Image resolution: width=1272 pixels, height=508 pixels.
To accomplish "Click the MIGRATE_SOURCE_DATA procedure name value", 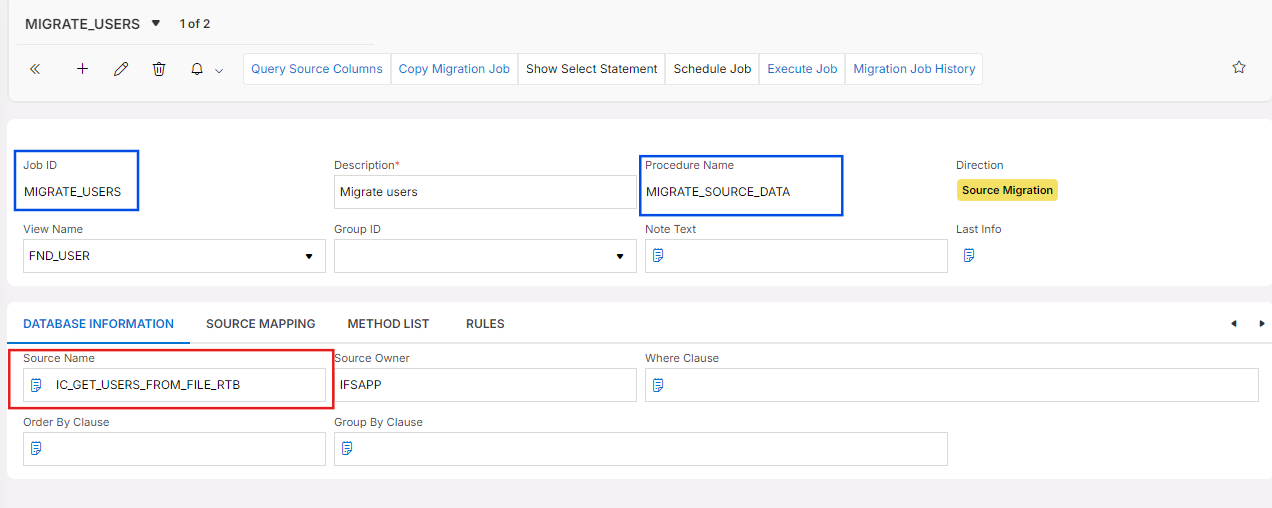I will tap(718, 192).
